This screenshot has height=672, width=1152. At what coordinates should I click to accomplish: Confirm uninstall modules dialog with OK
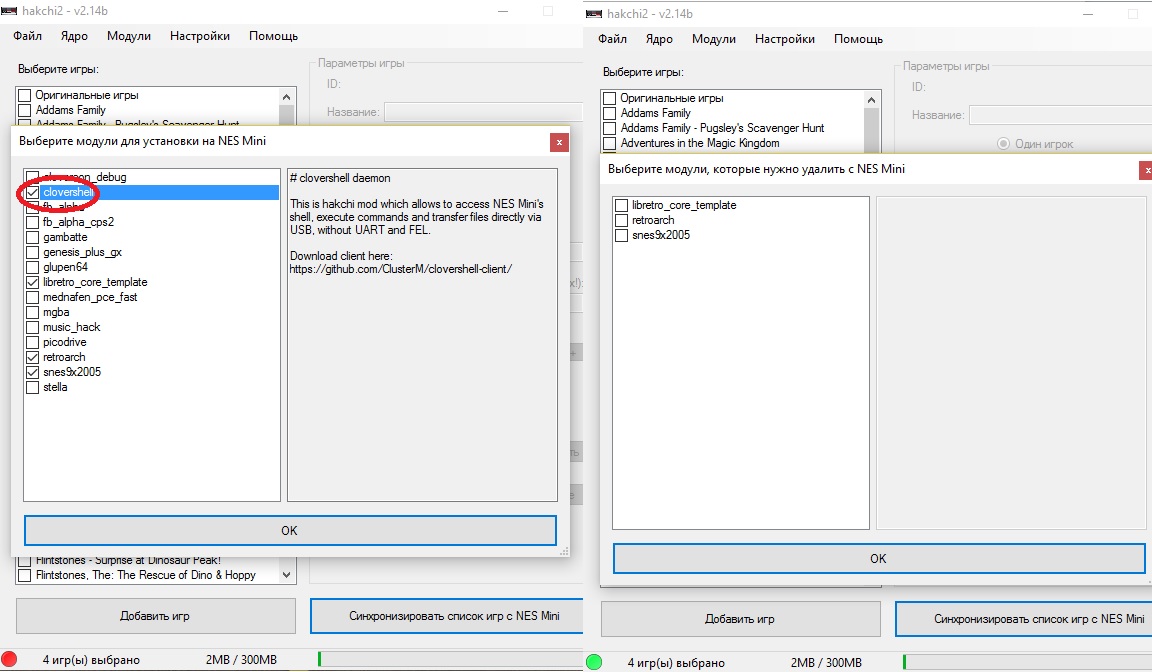pyautogui.click(x=879, y=558)
